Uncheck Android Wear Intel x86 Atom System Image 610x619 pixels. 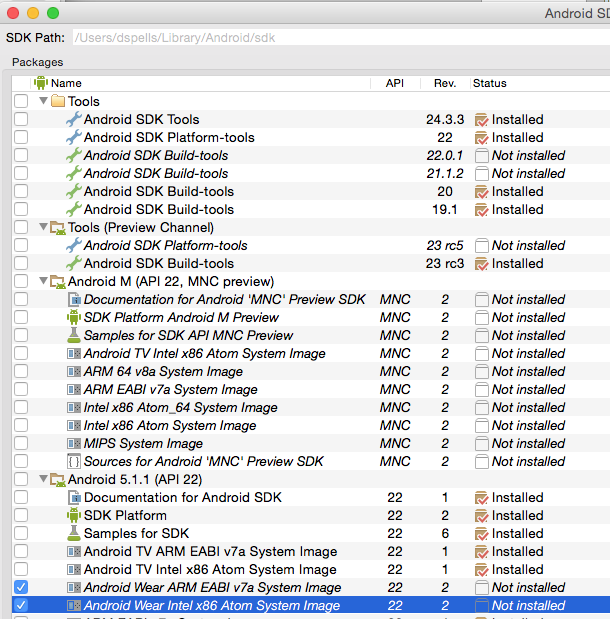point(21,605)
